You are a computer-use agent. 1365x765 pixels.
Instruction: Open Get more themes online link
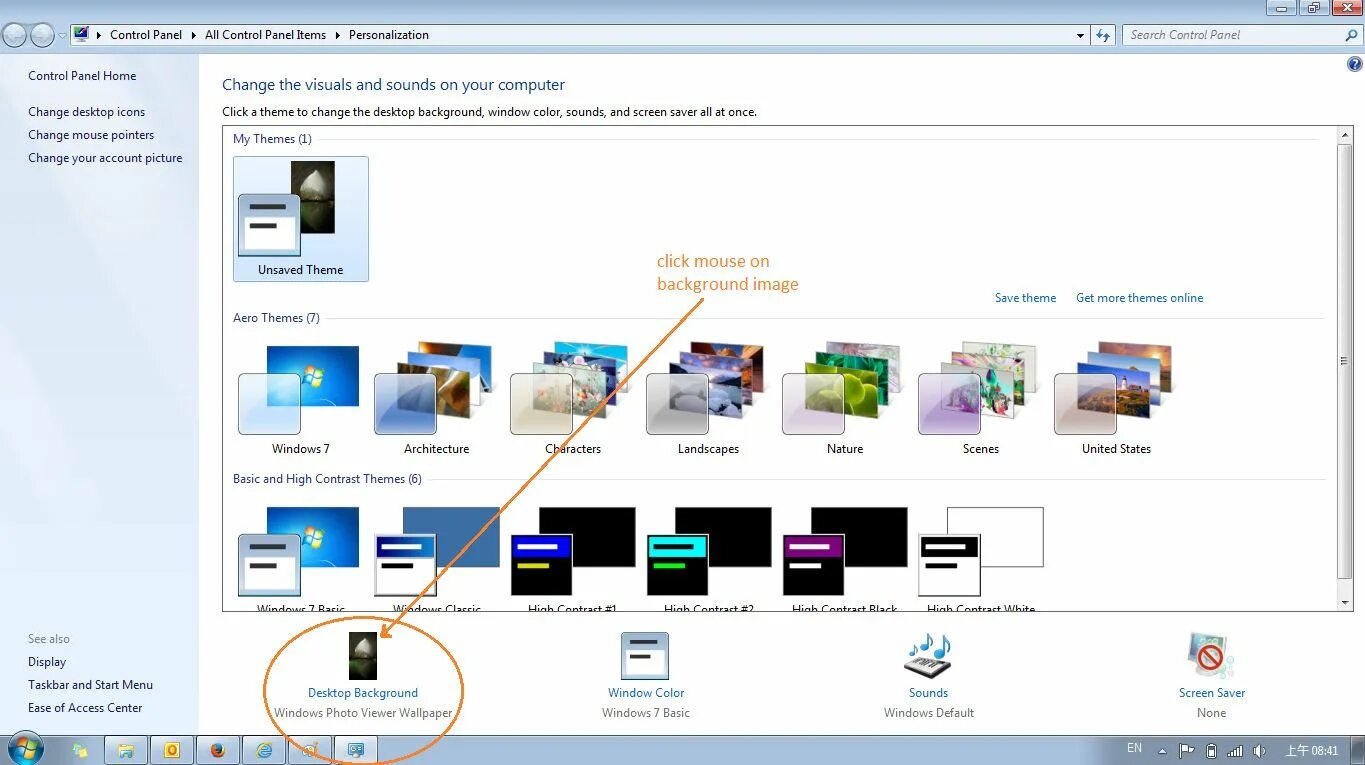pyautogui.click(x=1139, y=298)
